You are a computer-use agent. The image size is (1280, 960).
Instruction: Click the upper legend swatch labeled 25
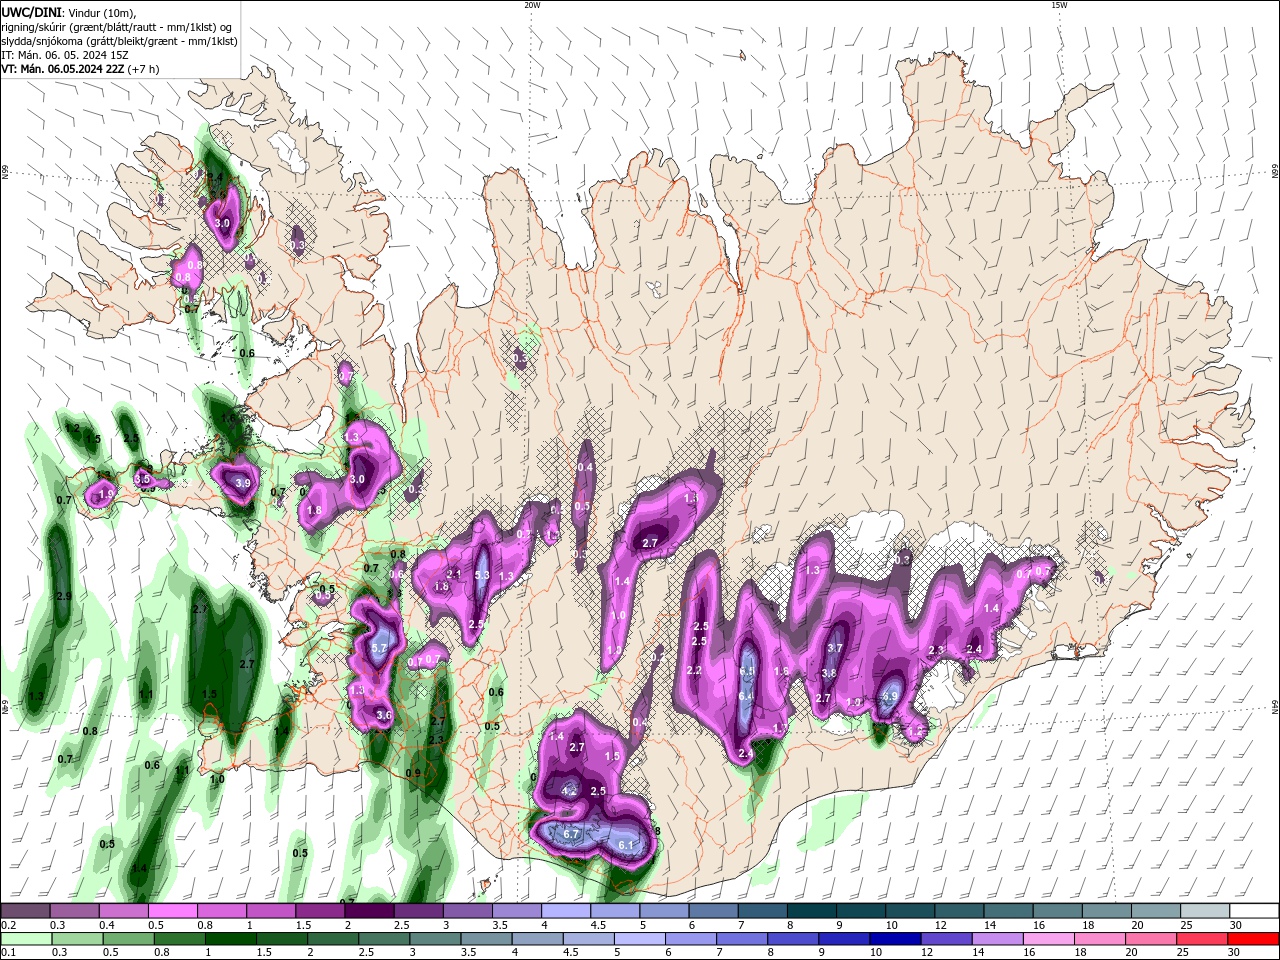coord(1206,911)
